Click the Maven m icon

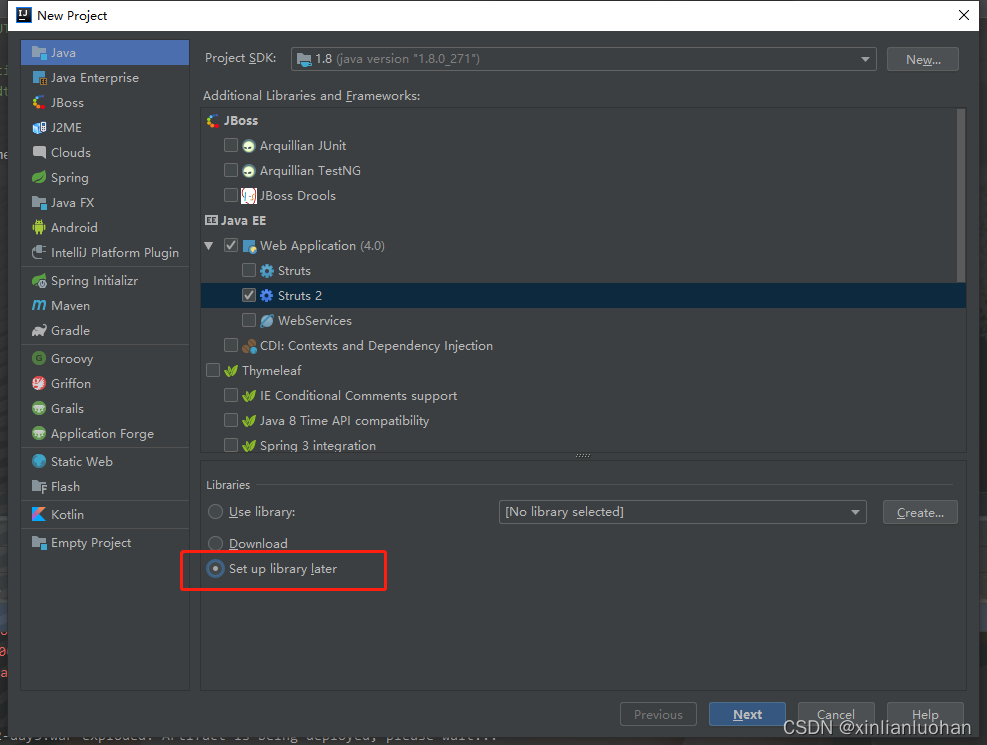(x=39, y=305)
